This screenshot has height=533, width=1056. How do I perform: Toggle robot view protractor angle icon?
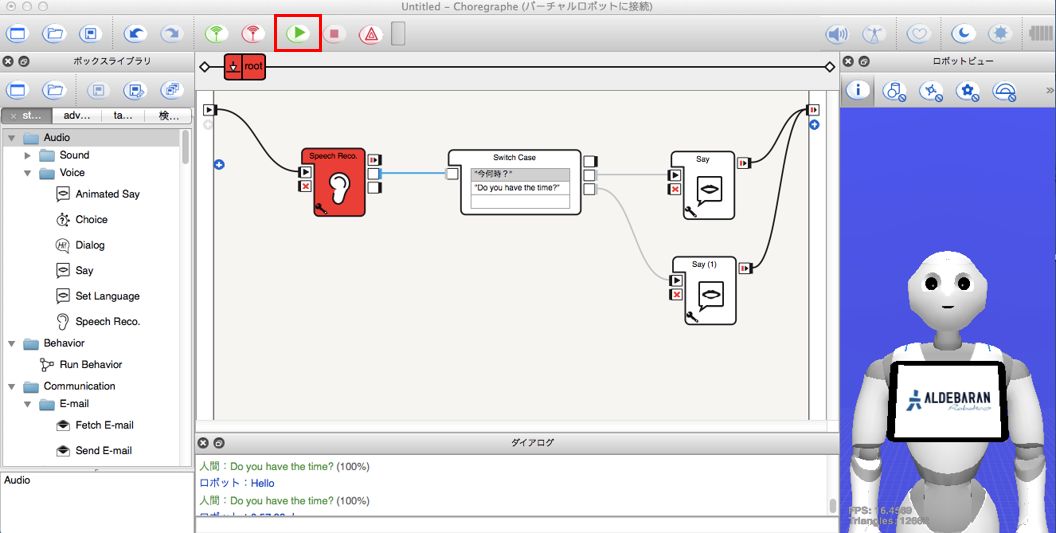point(1004,90)
